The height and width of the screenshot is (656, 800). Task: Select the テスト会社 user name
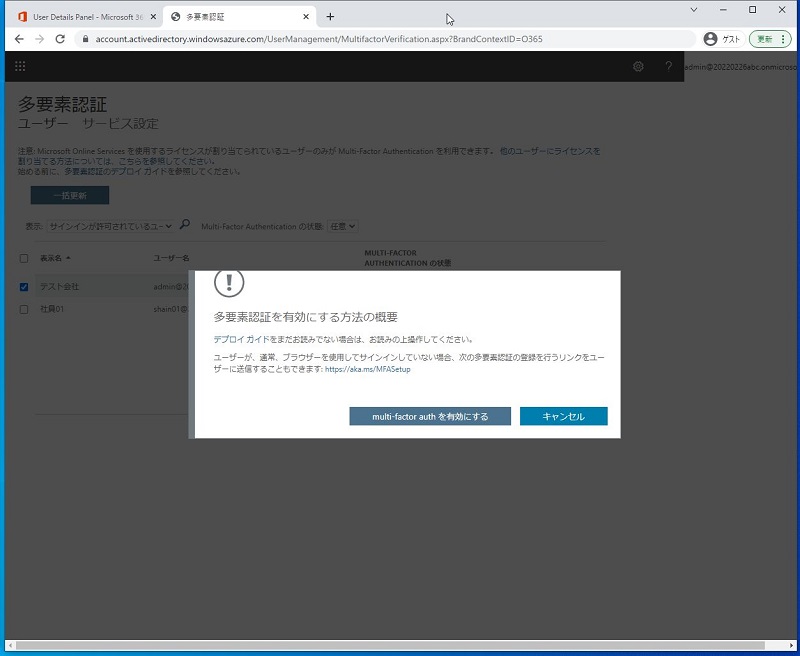point(60,287)
